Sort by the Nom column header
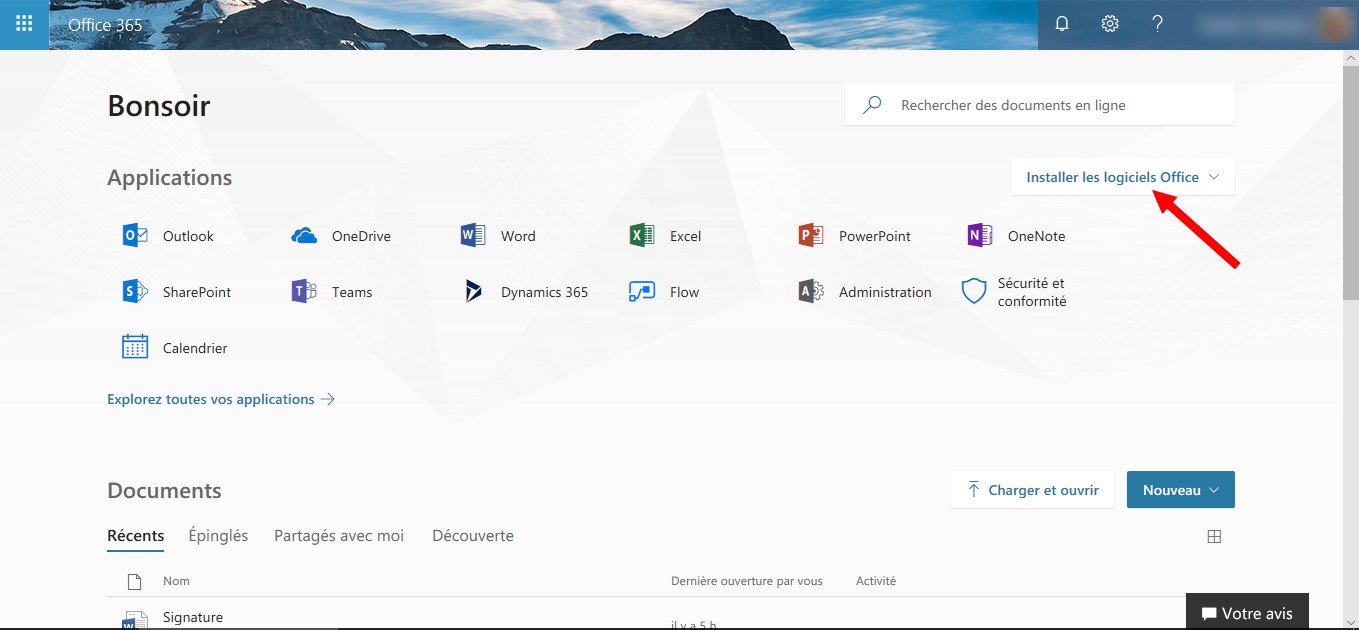1359x630 pixels. (176, 581)
